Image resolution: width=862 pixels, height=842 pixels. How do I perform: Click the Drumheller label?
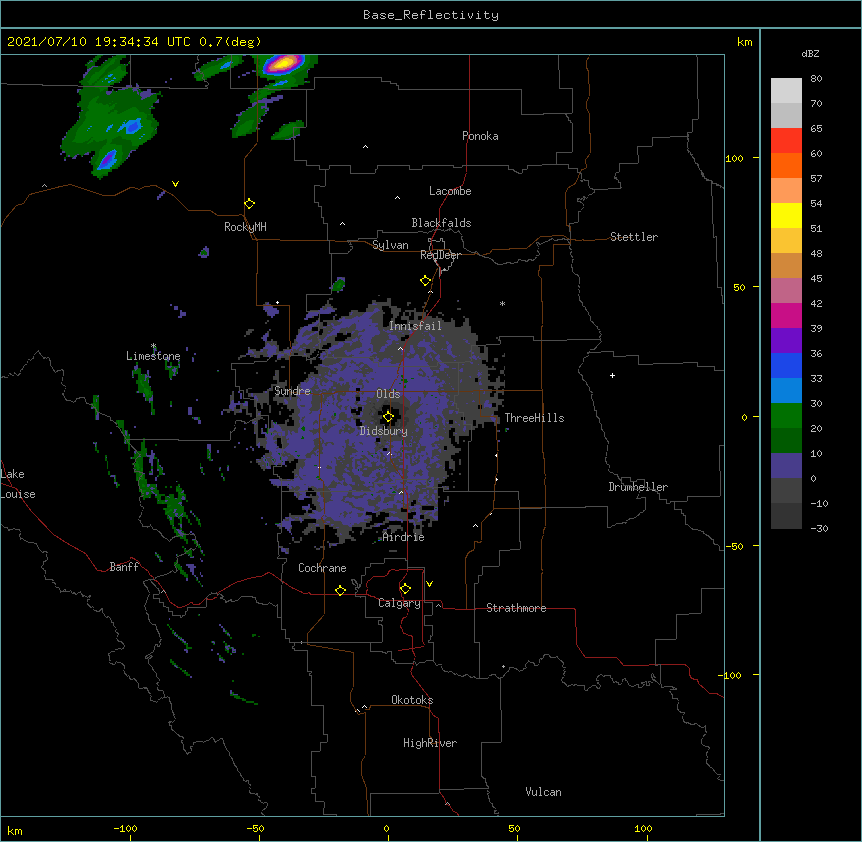click(x=638, y=487)
